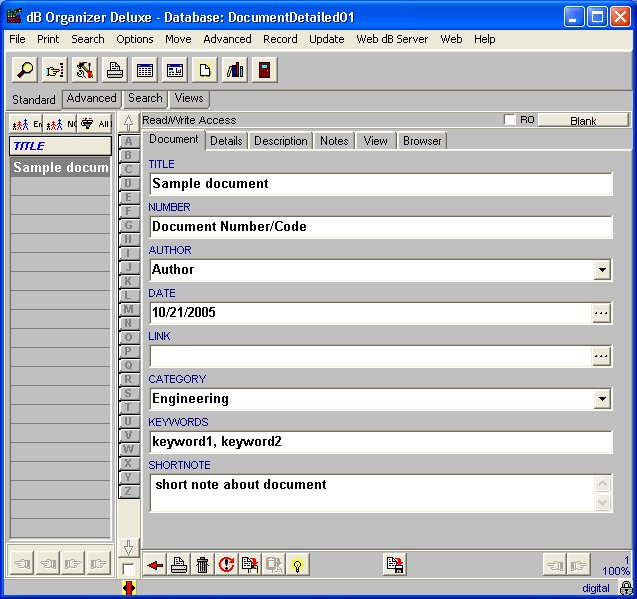
Task: Open the Web dB Server menu
Action: click(392, 39)
